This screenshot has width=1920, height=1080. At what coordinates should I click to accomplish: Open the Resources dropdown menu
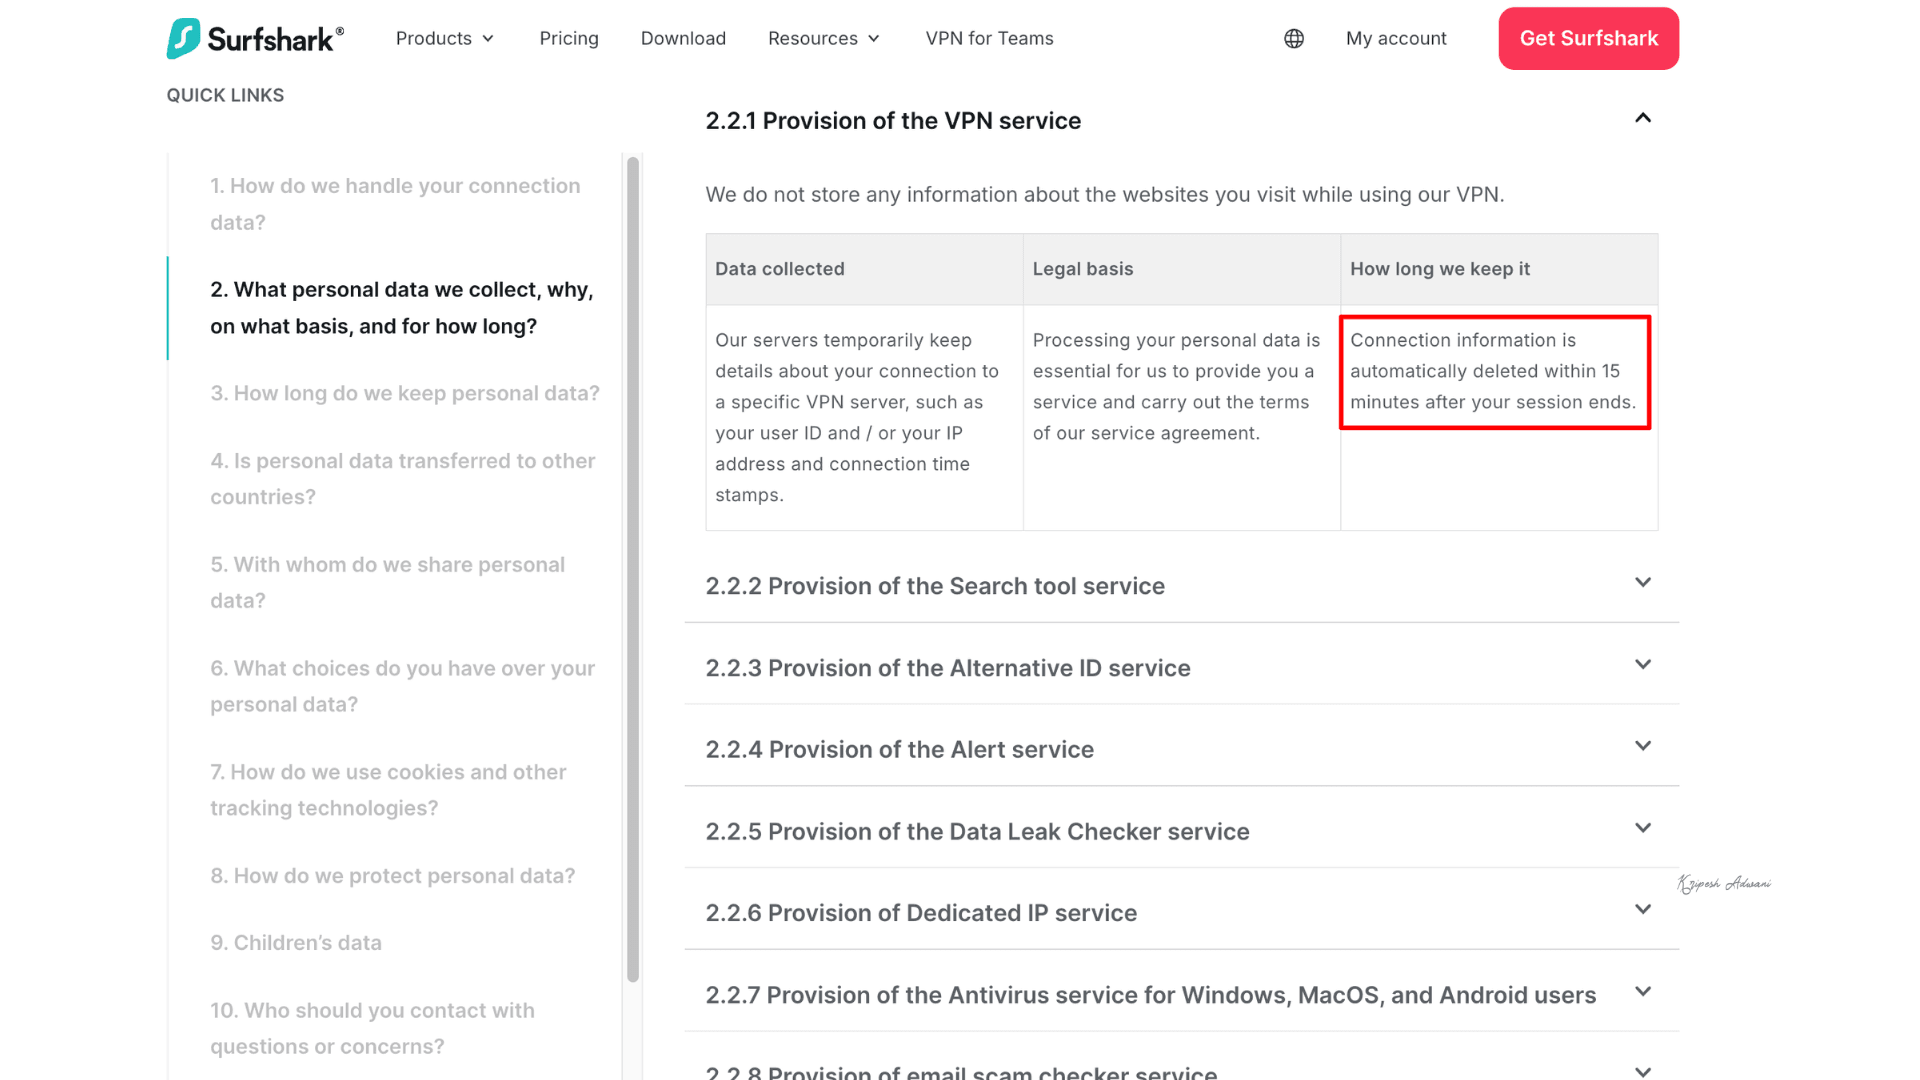pos(824,39)
